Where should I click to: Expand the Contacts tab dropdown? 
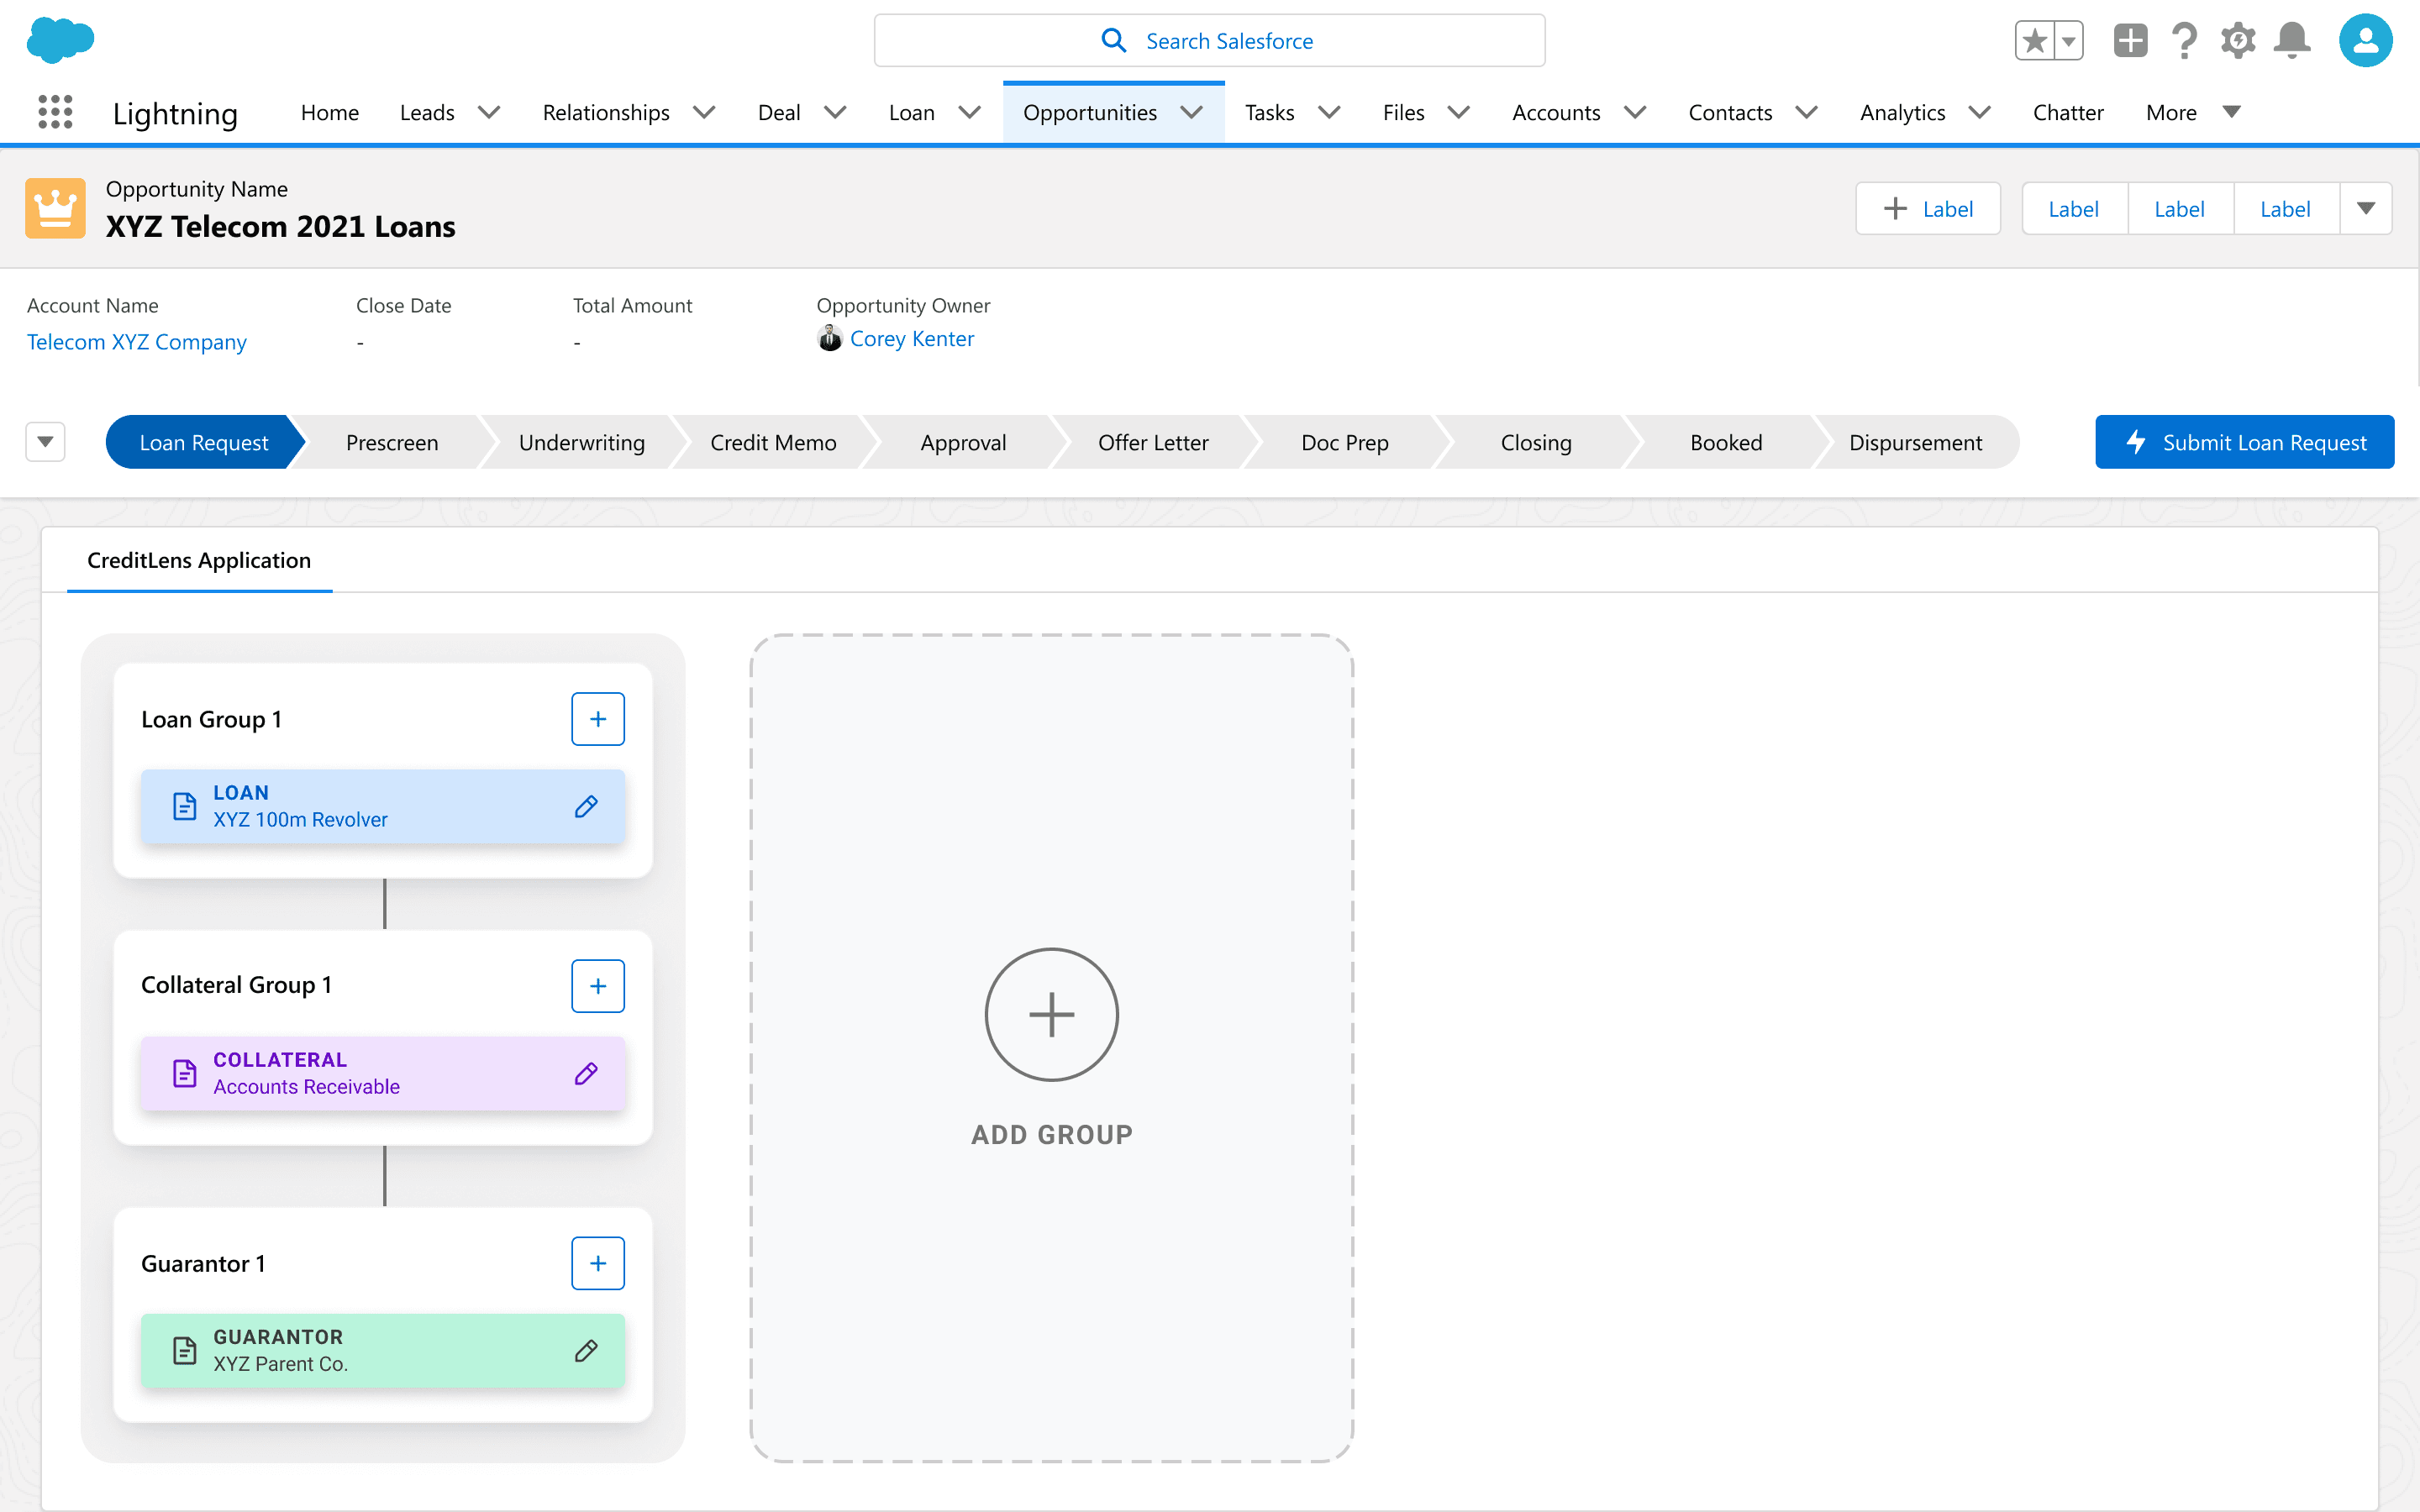[1807, 112]
